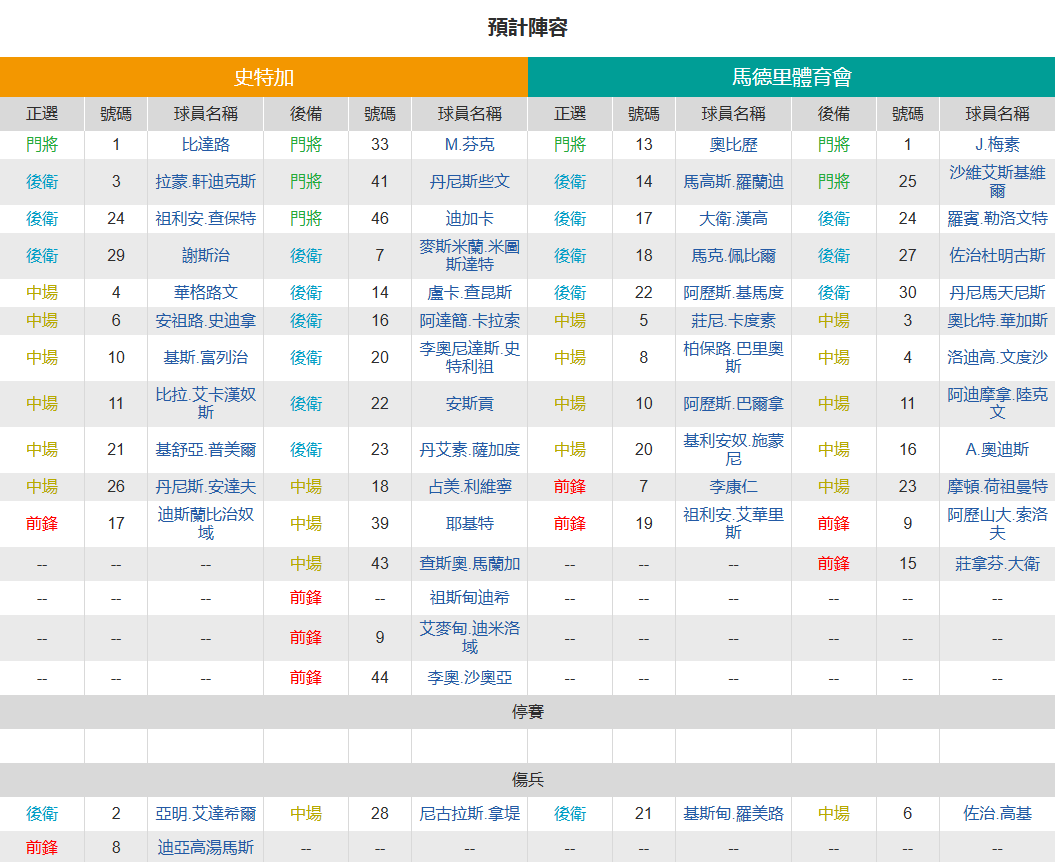Open forward 李康仁 player link
The image size is (1055, 862).
tap(733, 487)
